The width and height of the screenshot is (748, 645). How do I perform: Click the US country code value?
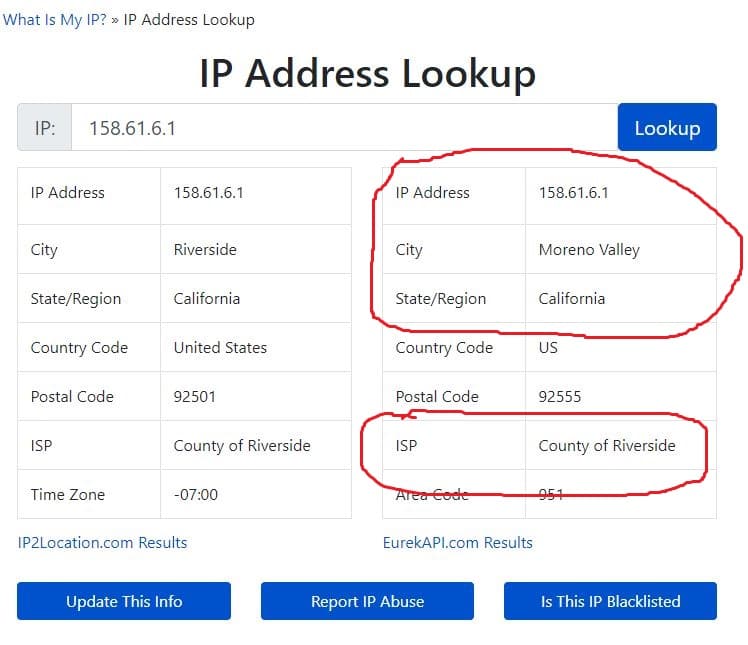548,348
